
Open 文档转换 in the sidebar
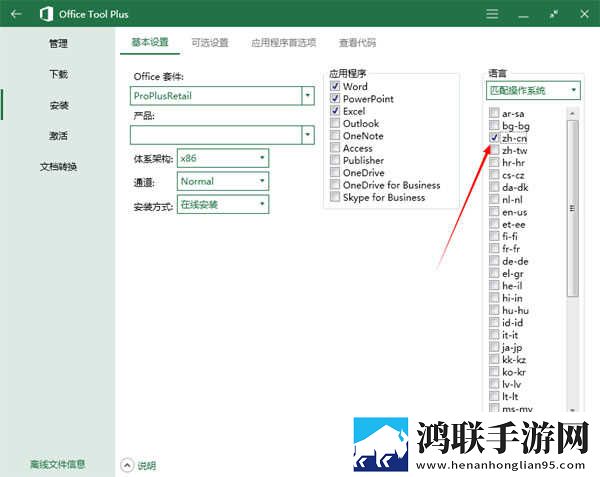[59, 166]
